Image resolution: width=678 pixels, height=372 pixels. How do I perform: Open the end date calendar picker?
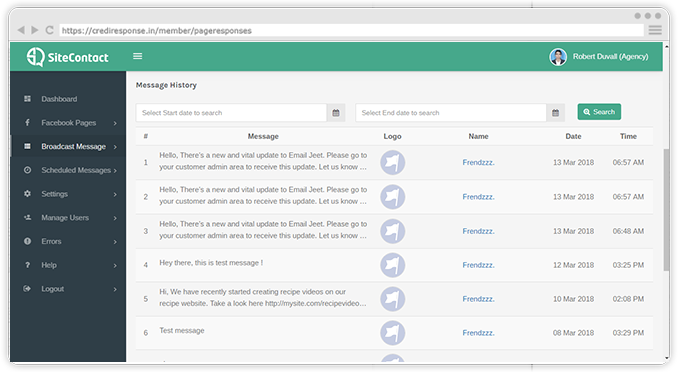556,113
